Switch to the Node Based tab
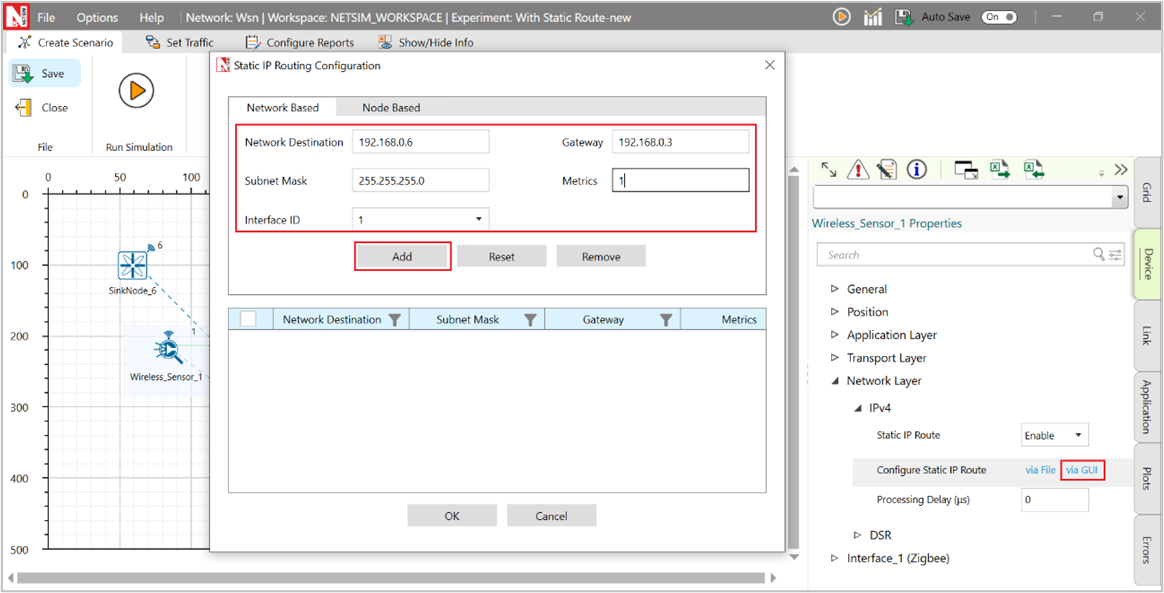This screenshot has height=593, width=1164. click(x=391, y=108)
